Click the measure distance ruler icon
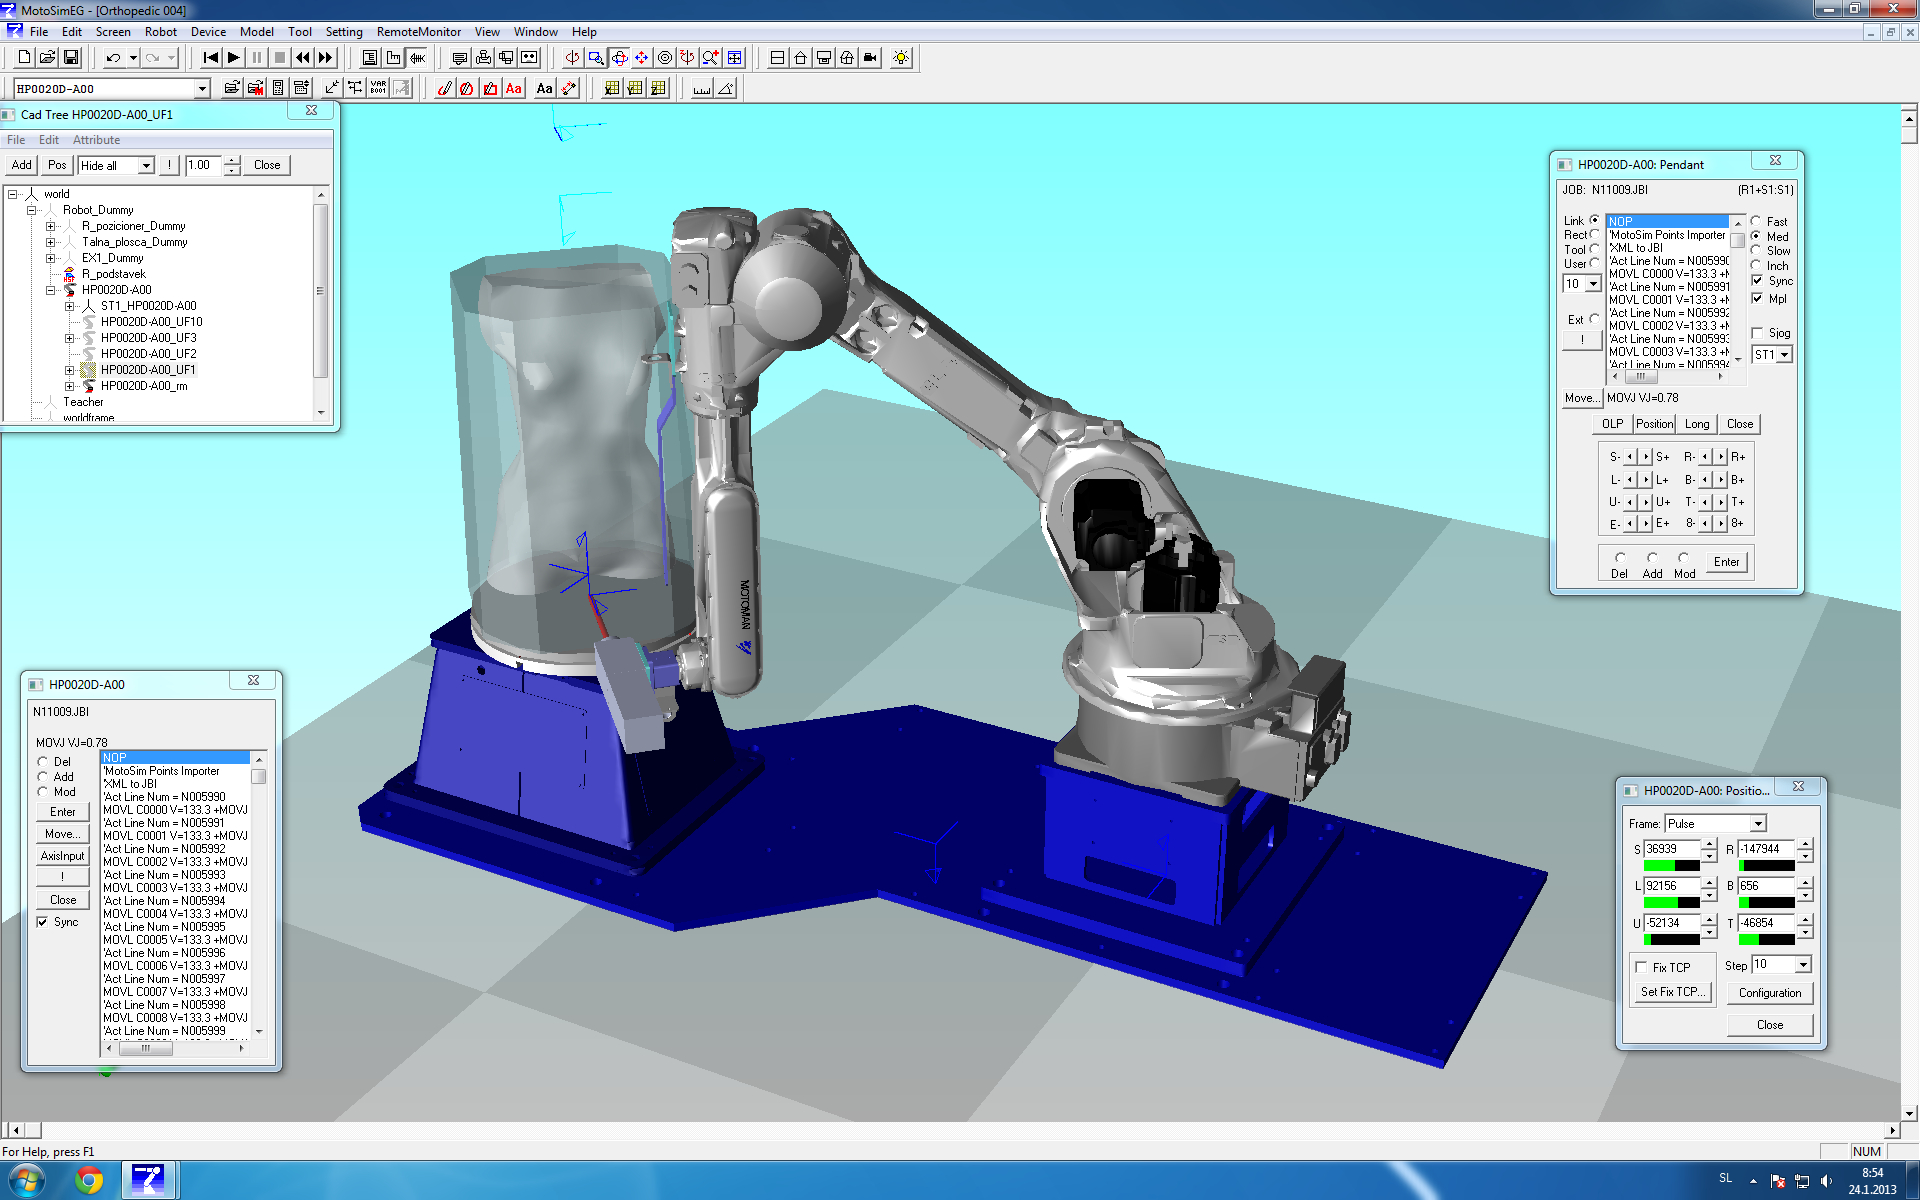The image size is (1920, 1200). point(702,88)
